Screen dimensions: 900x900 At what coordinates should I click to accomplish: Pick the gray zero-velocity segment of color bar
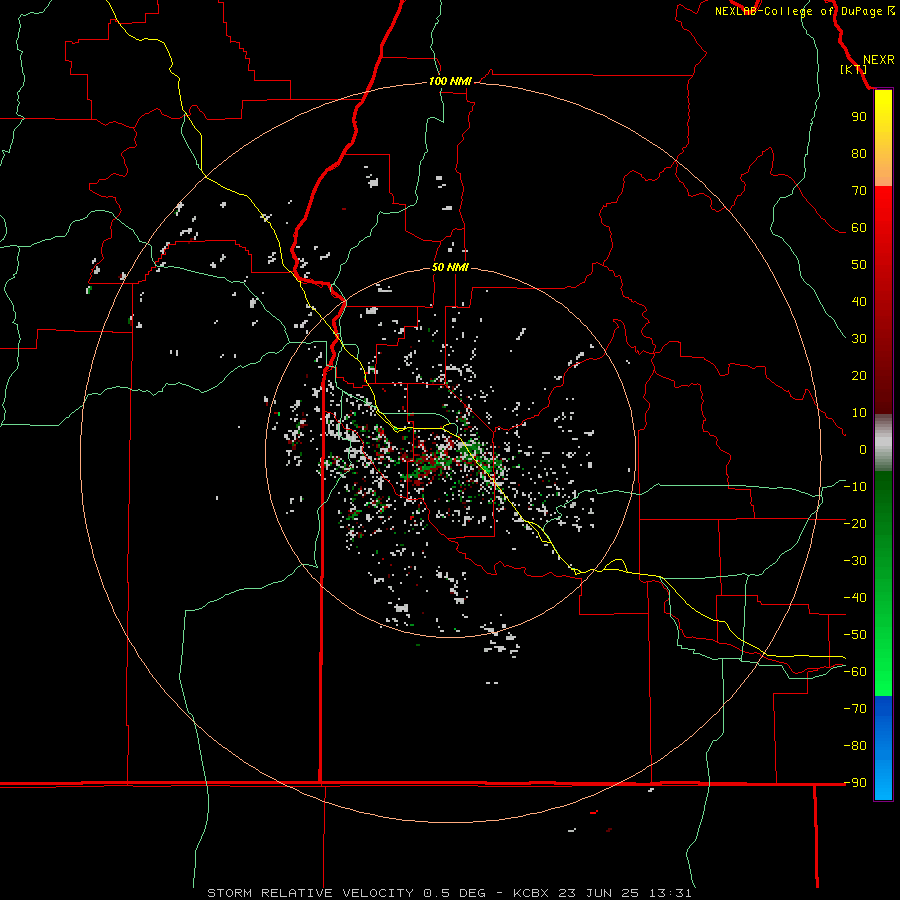pyautogui.click(x=883, y=443)
